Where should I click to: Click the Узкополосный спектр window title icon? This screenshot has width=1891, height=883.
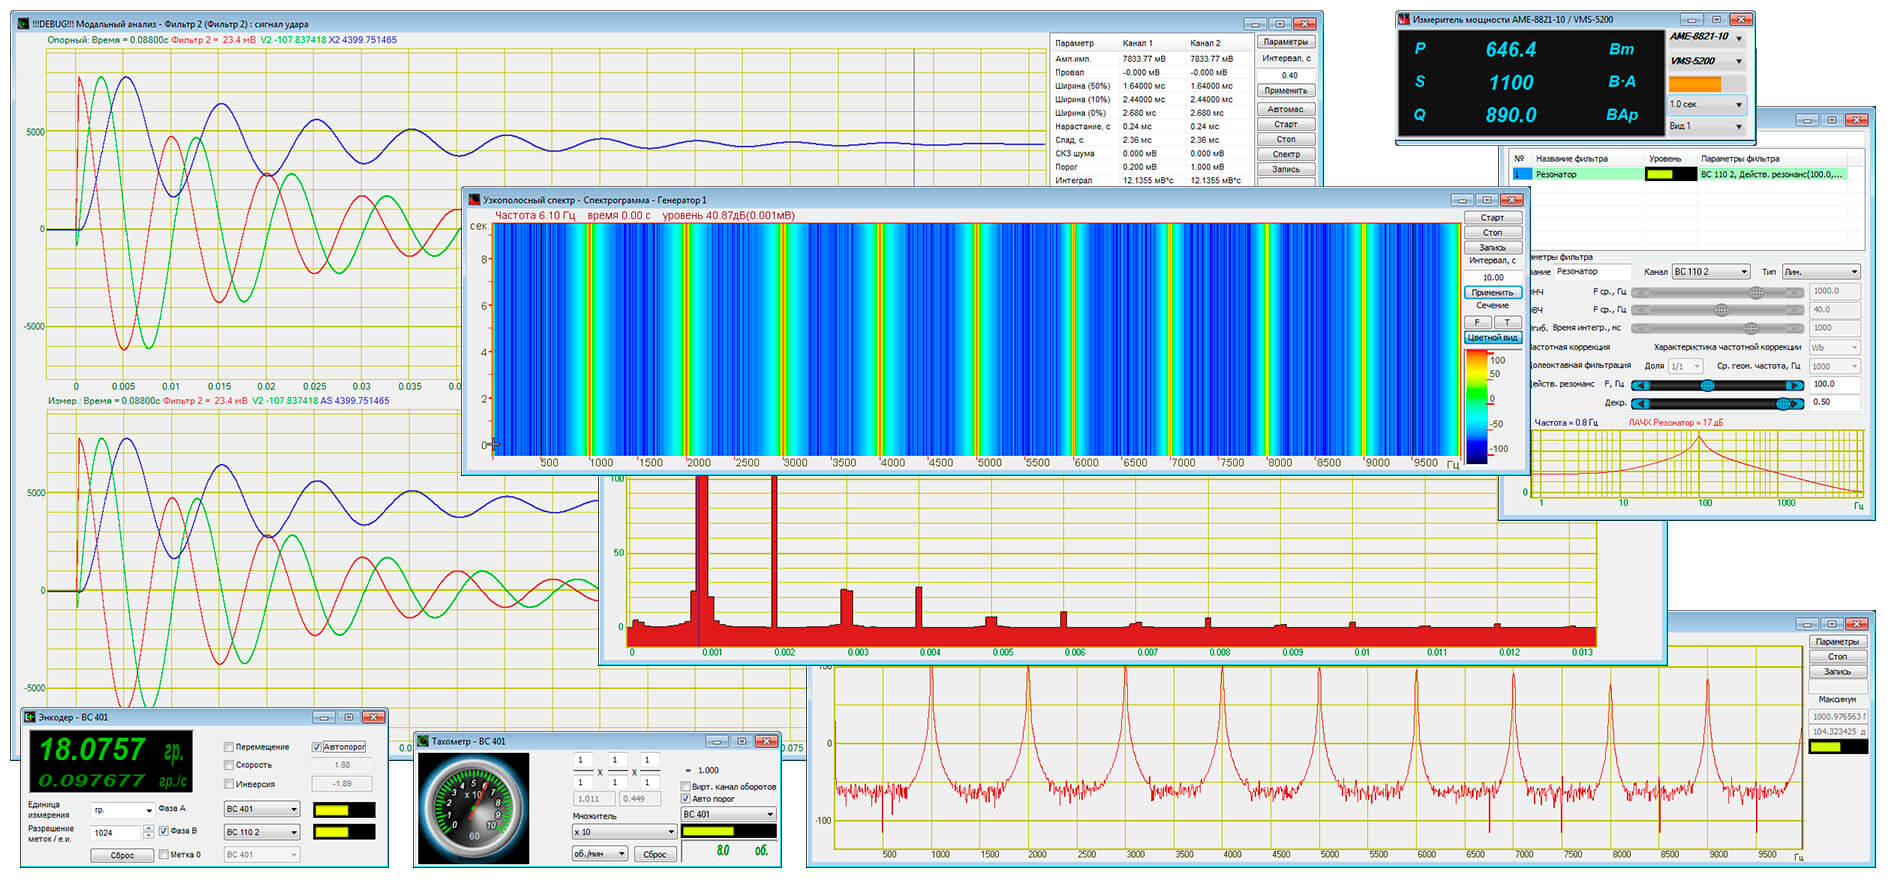click(474, 200)
